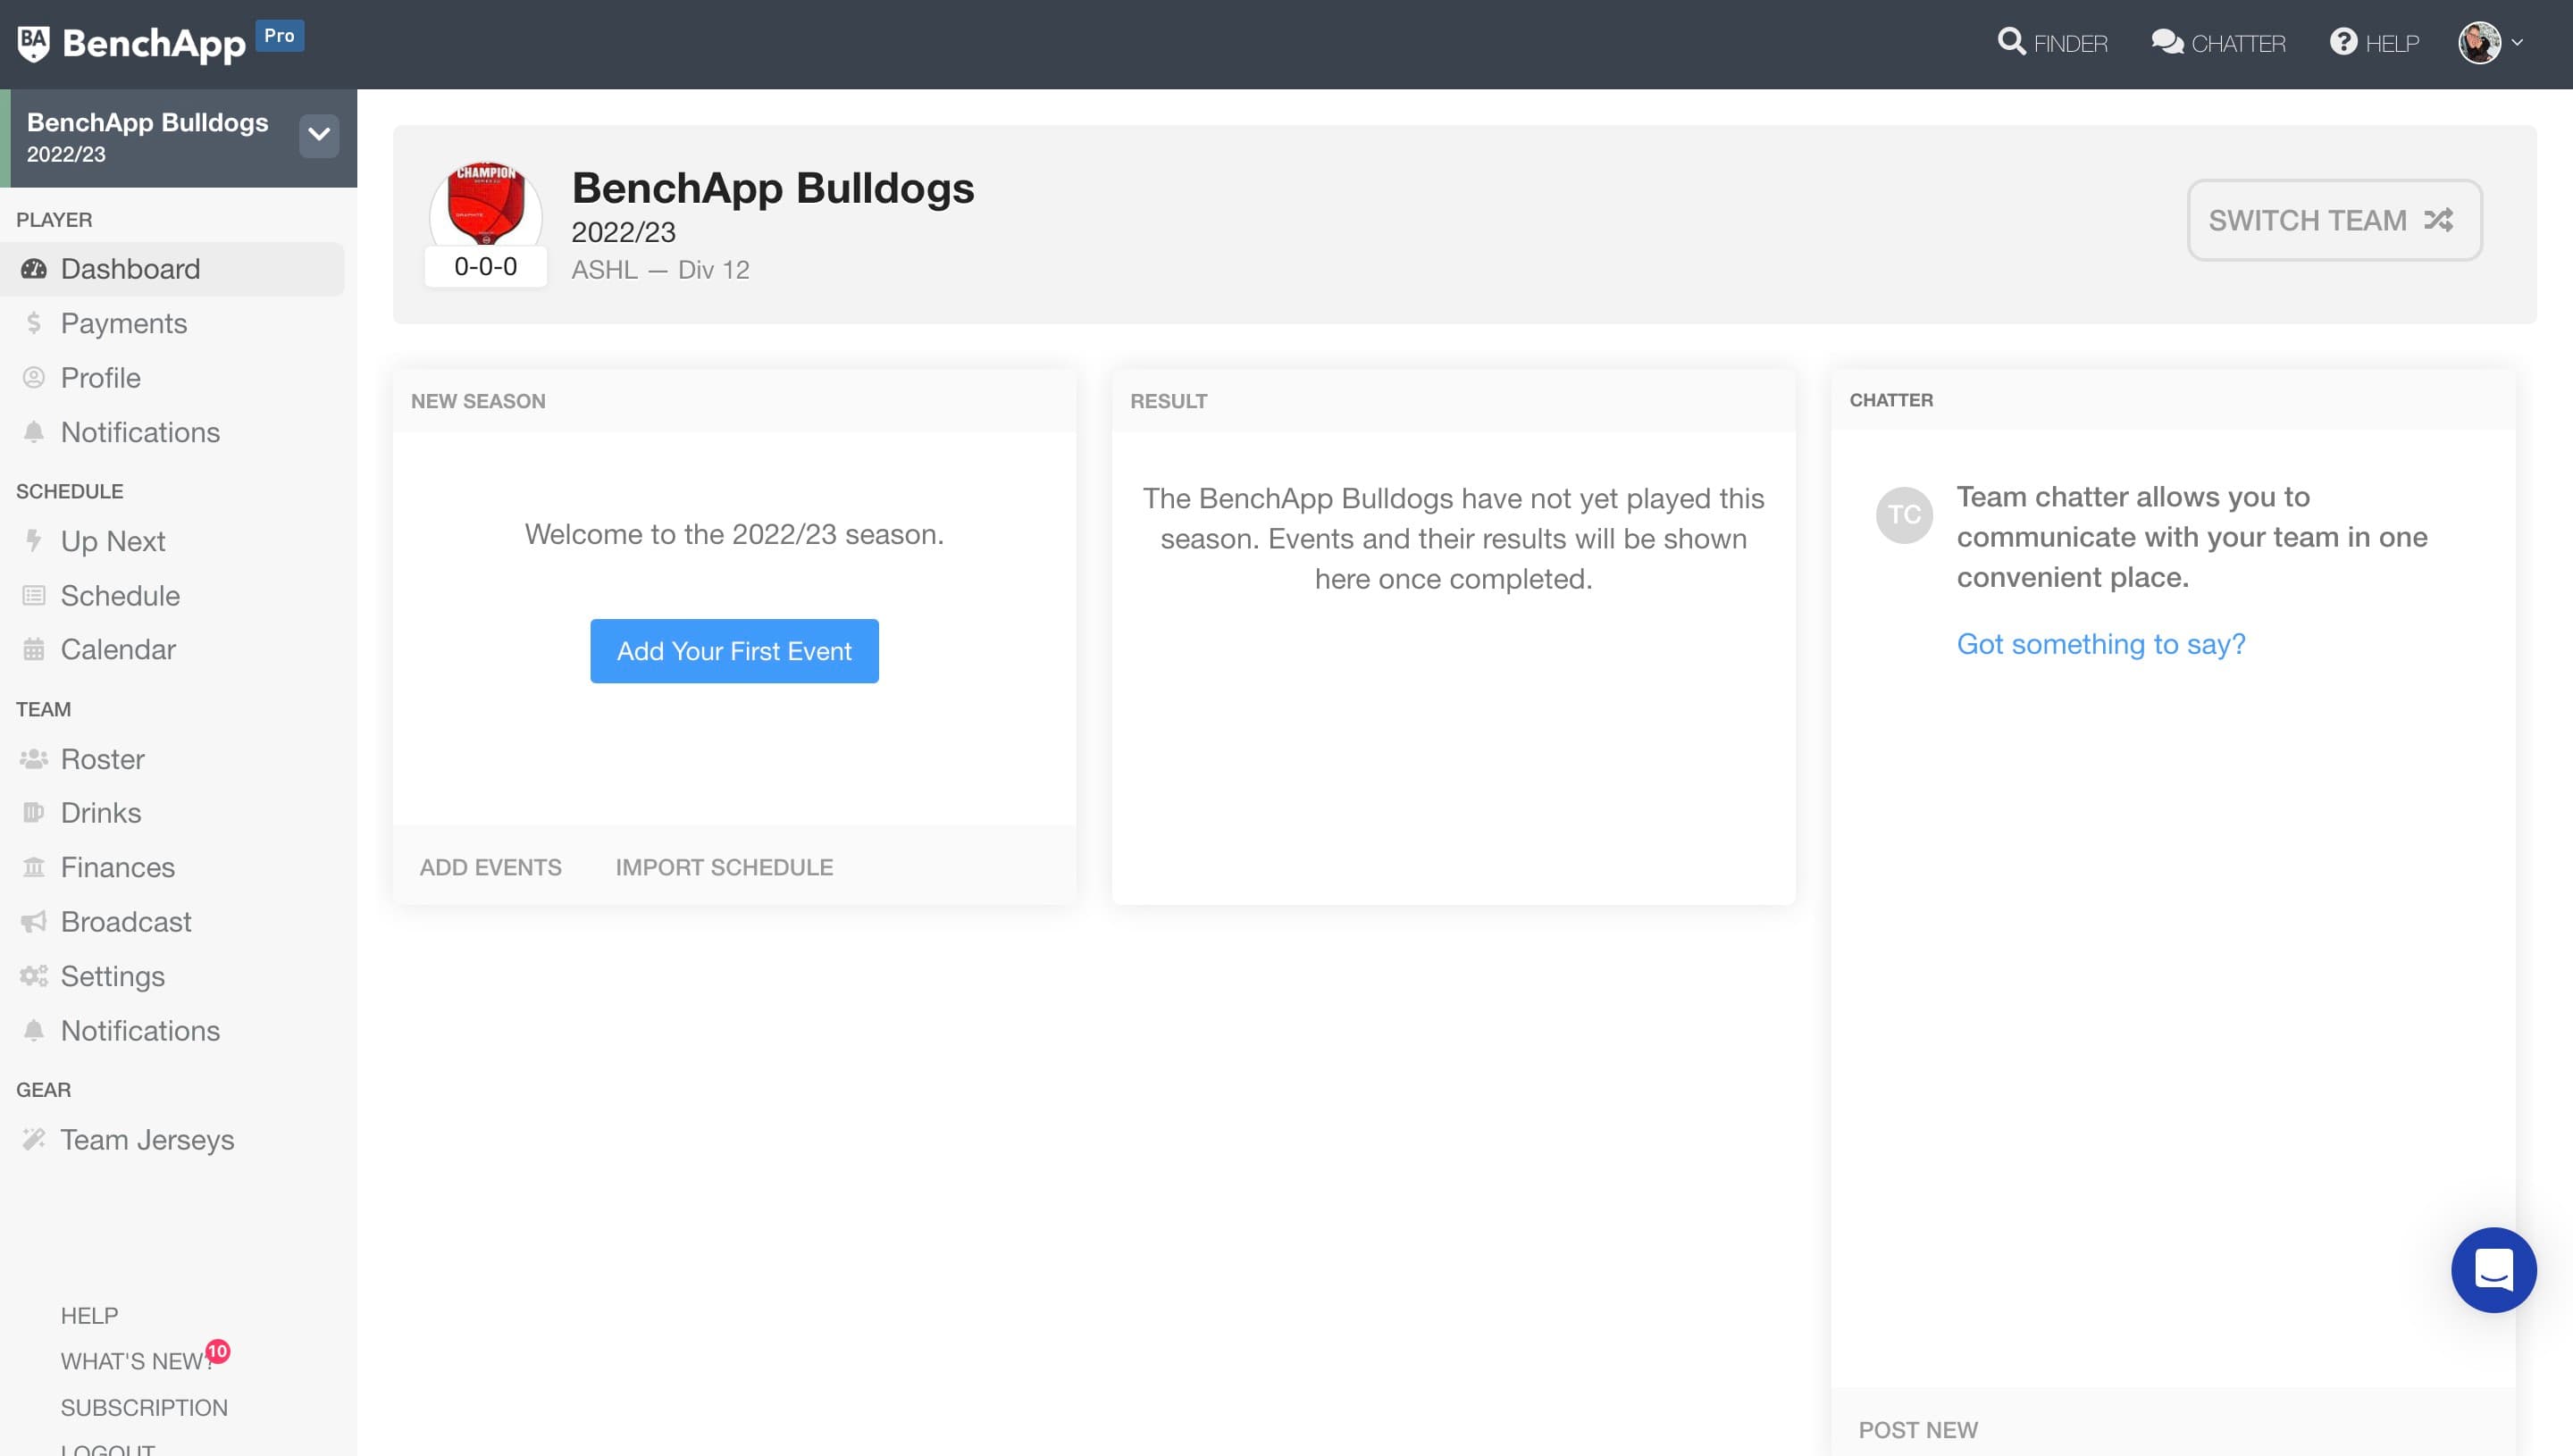Open Finances in the sidebar
The image size is (2573, 1456).
tap(118, 867)
